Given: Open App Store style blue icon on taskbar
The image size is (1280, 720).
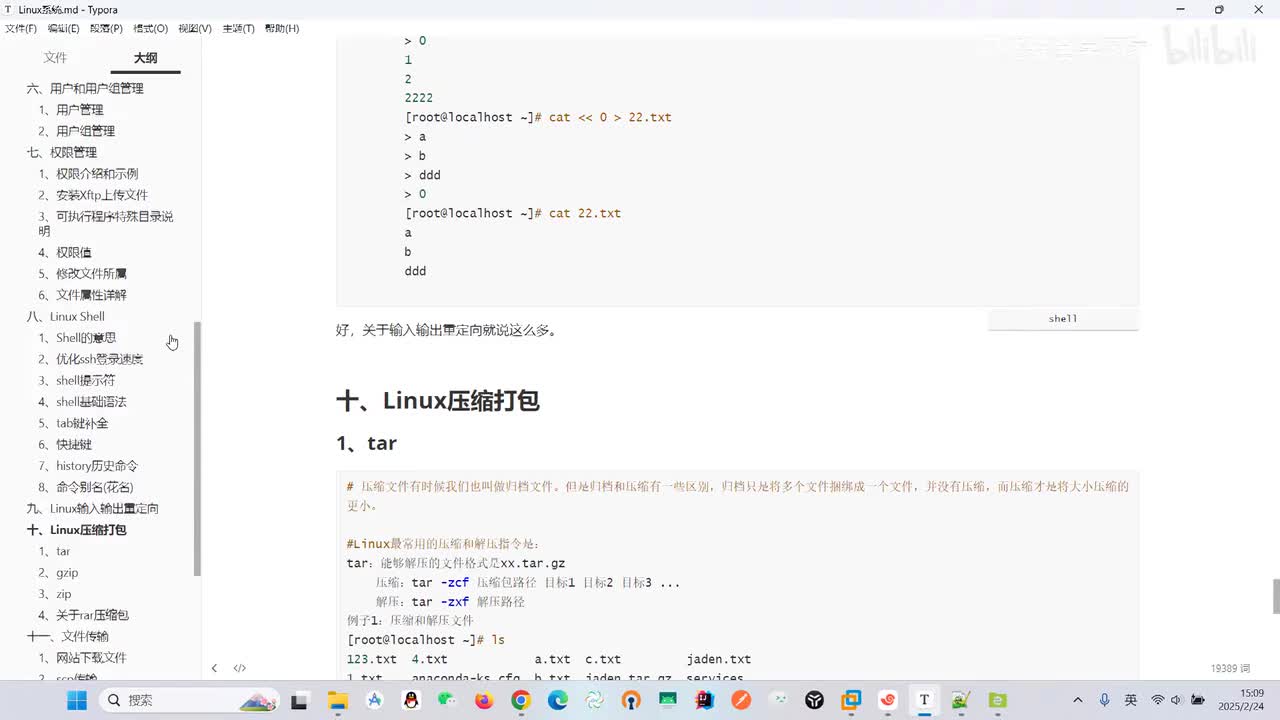Looking at the screenshot, I should (x=374, y=700).
